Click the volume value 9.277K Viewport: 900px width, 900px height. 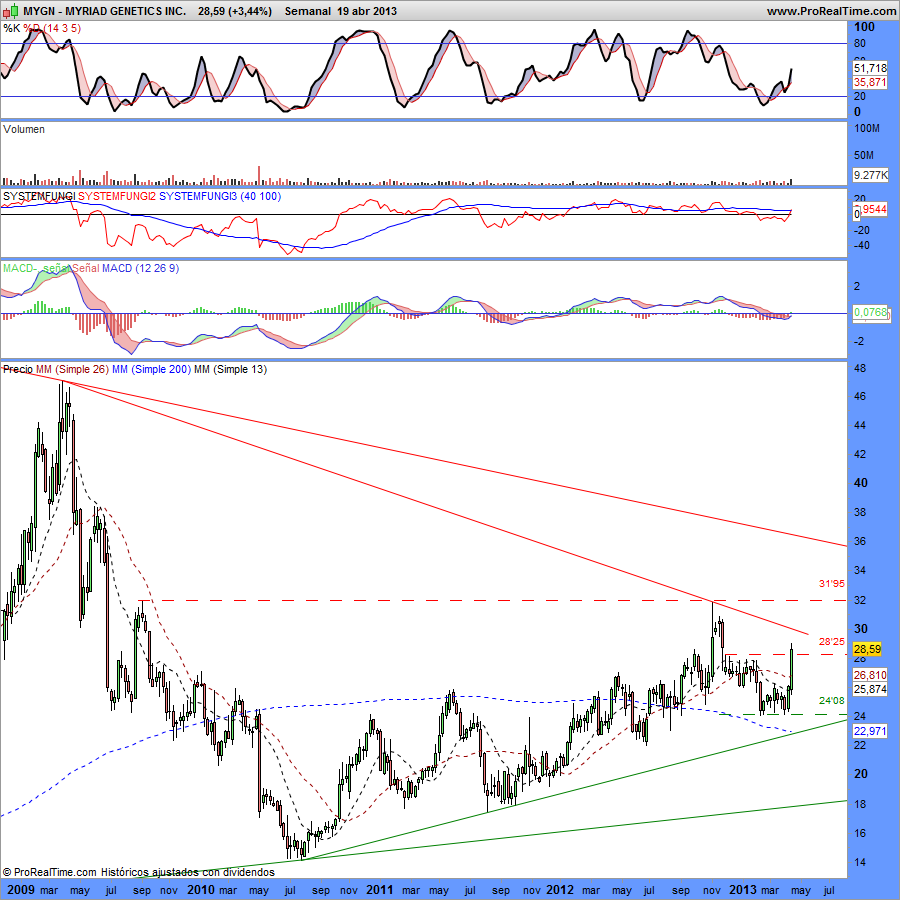pos(870,175)
